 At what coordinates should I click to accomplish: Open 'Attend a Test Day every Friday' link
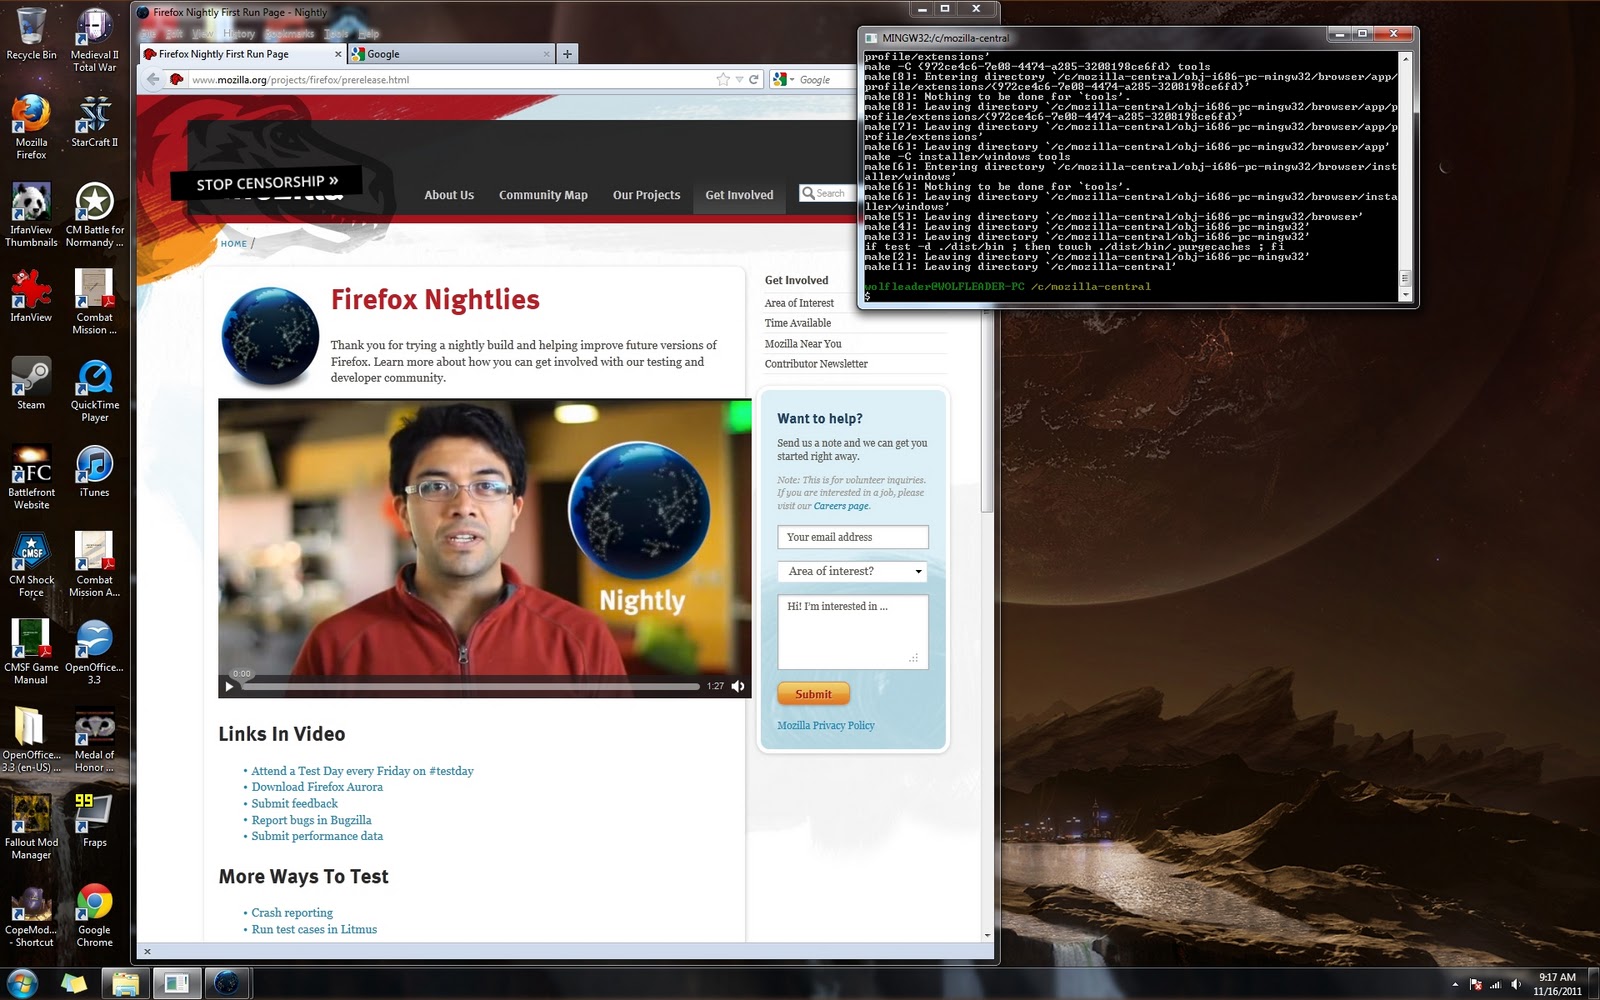tap(362, 771)
